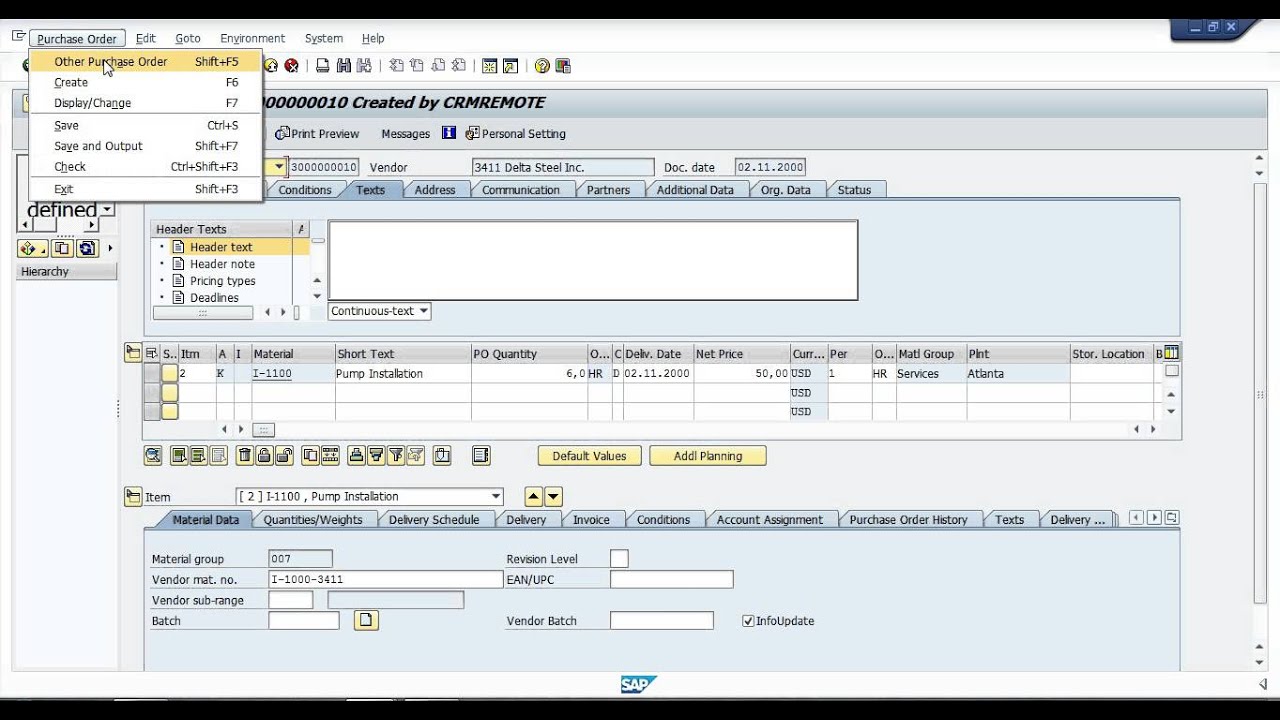Open the item tabs list button
The height and width of the screenshot is (720, 1280).
[1171, 518]
